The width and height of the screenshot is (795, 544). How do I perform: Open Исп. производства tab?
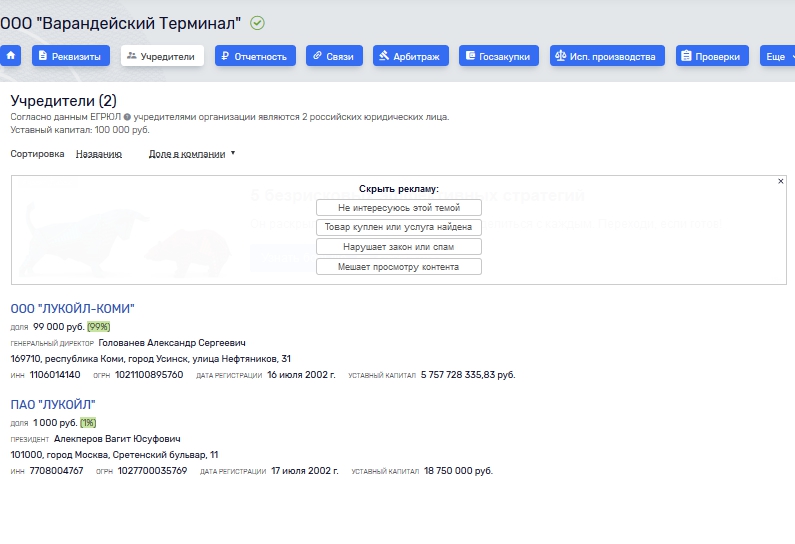[607, 56]
